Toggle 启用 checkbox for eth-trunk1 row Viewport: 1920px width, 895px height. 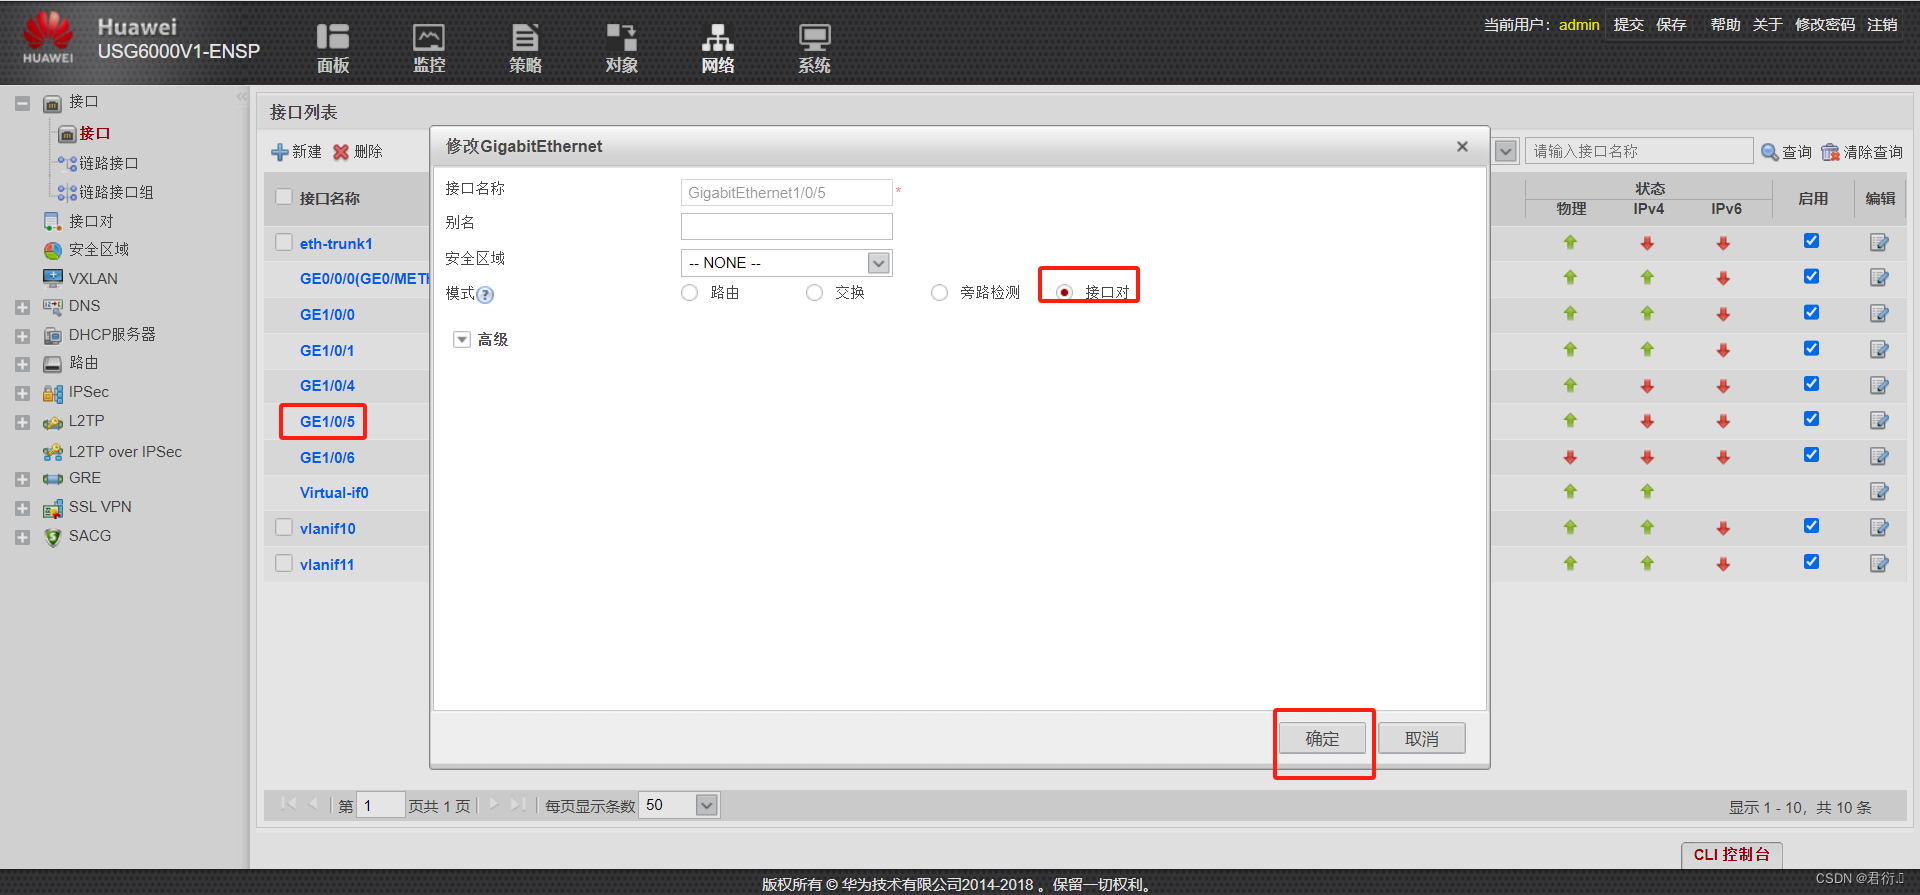click(1811, 241)
